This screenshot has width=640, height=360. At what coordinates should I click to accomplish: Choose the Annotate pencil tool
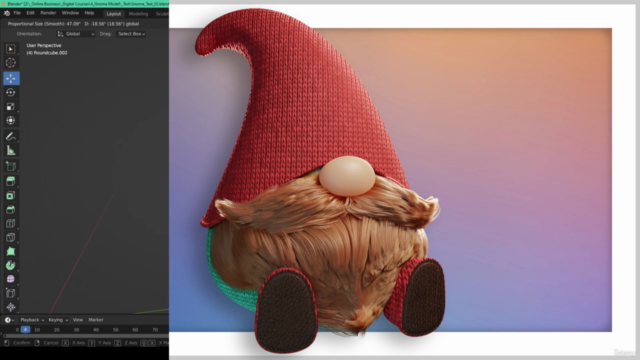click(x=11, y=136)
